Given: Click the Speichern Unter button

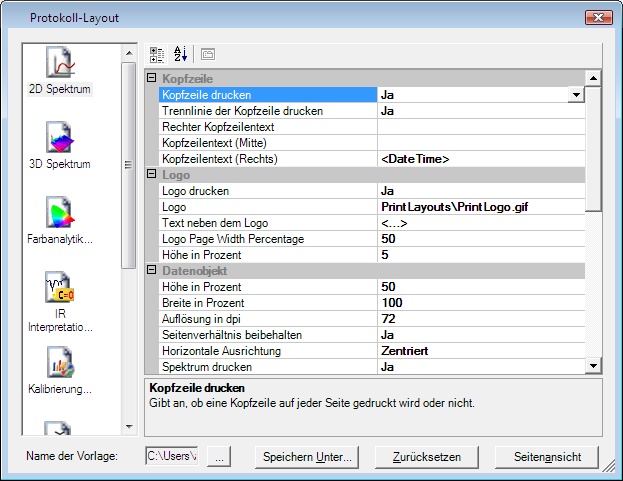Looking at the screenshot, I should [x=307, y=457].
